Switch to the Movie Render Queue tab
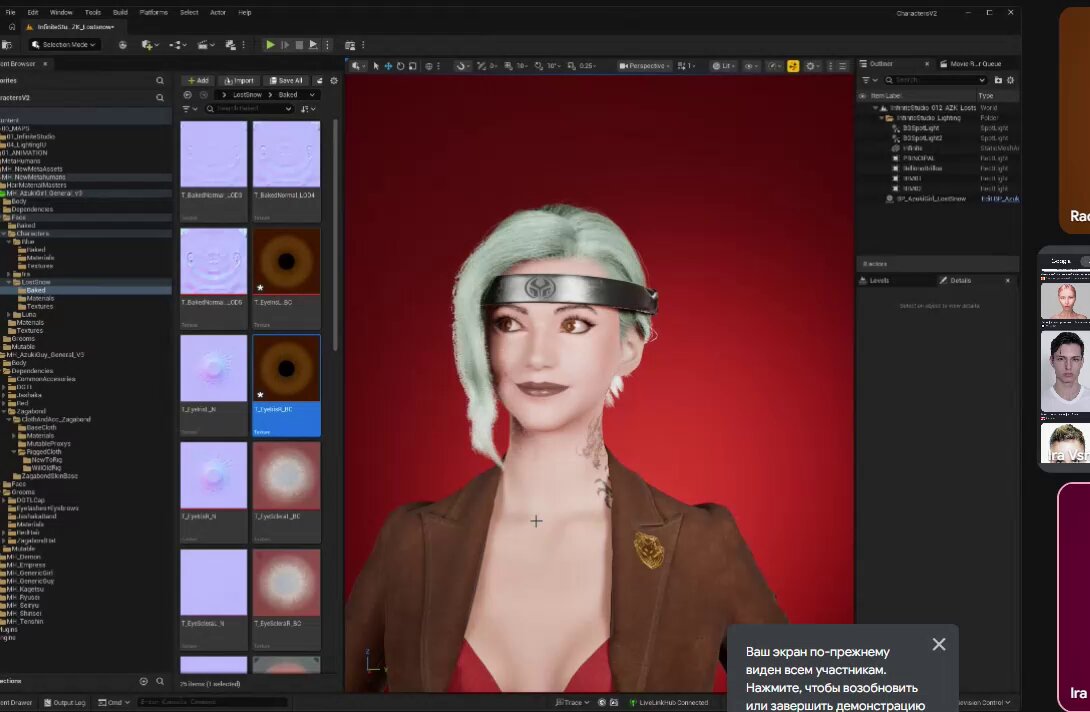The width and height of the screenshot is (1090, 712). (971, 64)
